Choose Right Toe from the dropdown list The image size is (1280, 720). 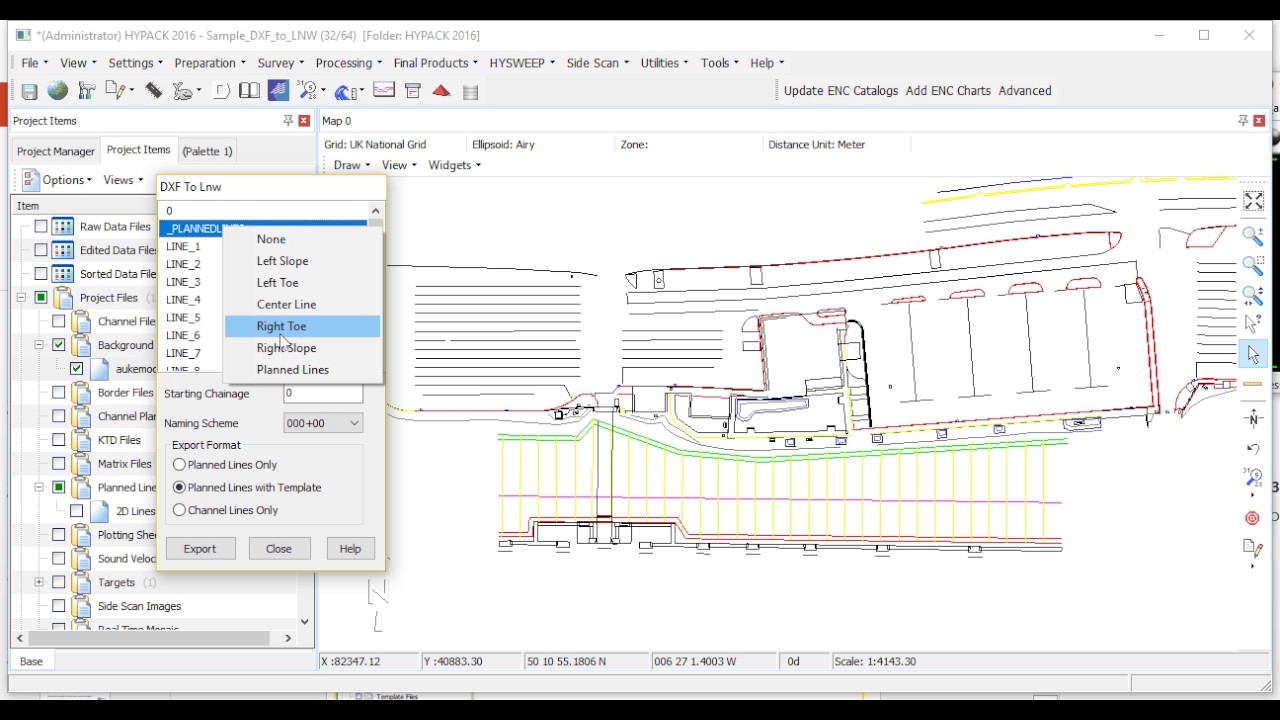[302, 326]
